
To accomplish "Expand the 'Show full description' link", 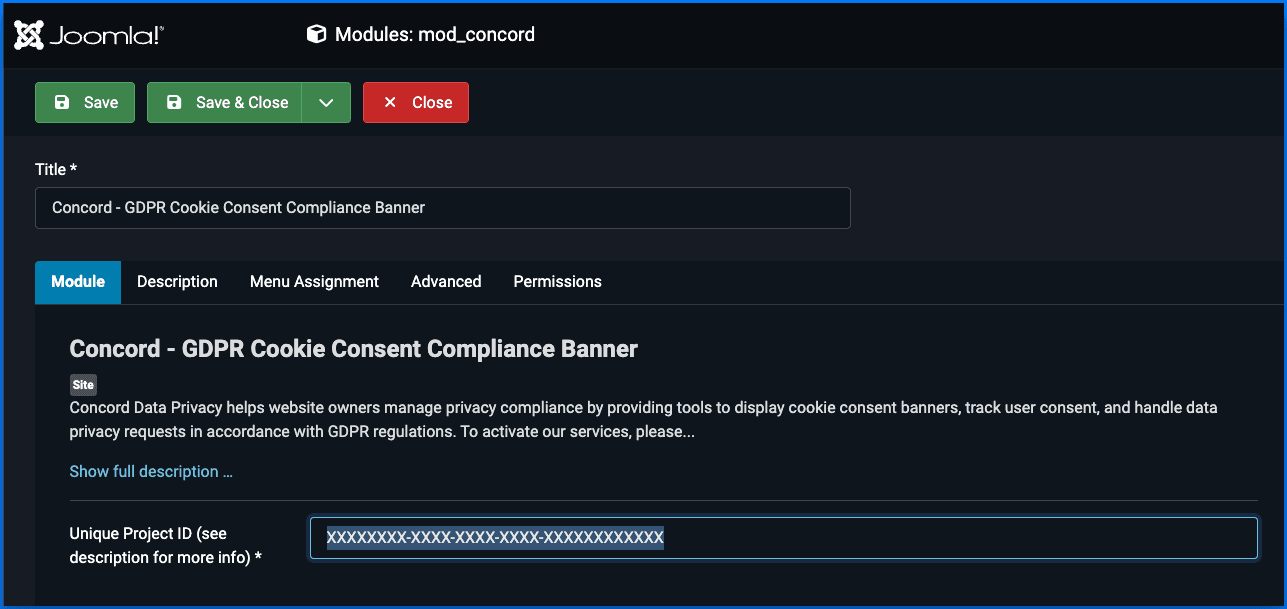I will point(151,471).
